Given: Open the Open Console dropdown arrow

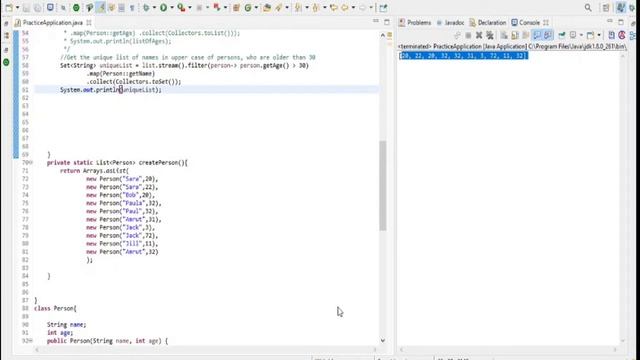Looking at the screenshot, I should pyautogui.click(x=599, y=36).
